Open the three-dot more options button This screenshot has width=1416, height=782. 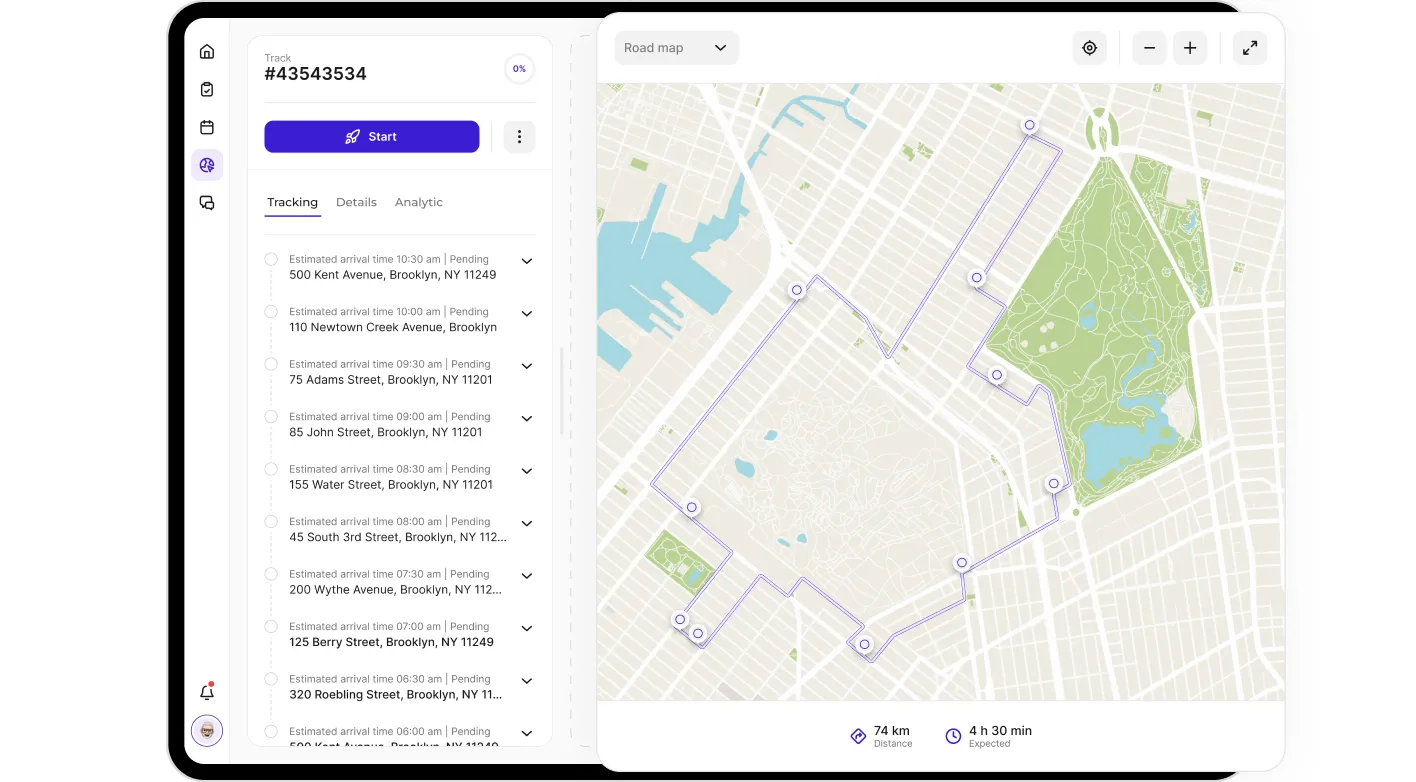click(519, 137)
